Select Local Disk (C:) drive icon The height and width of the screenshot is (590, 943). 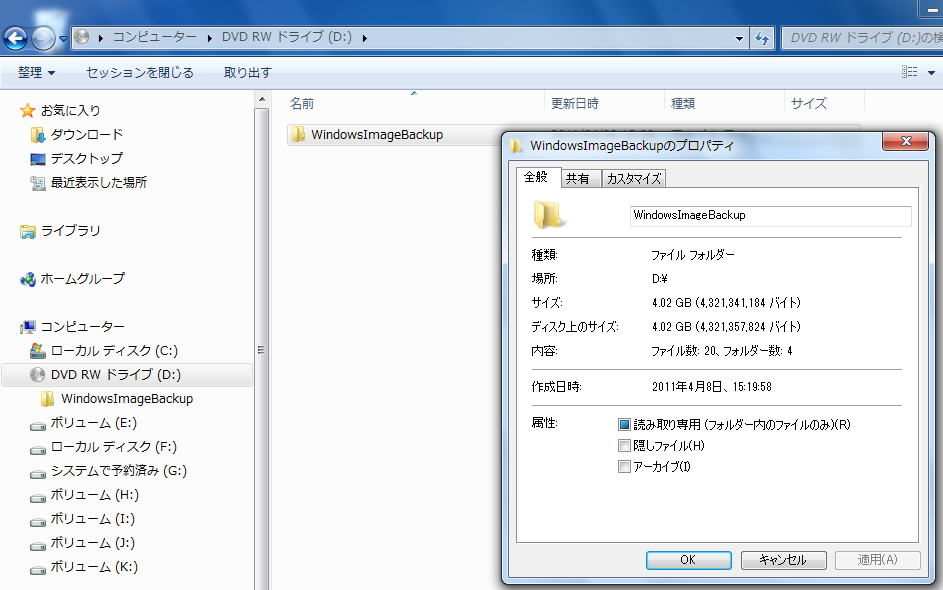38,351
